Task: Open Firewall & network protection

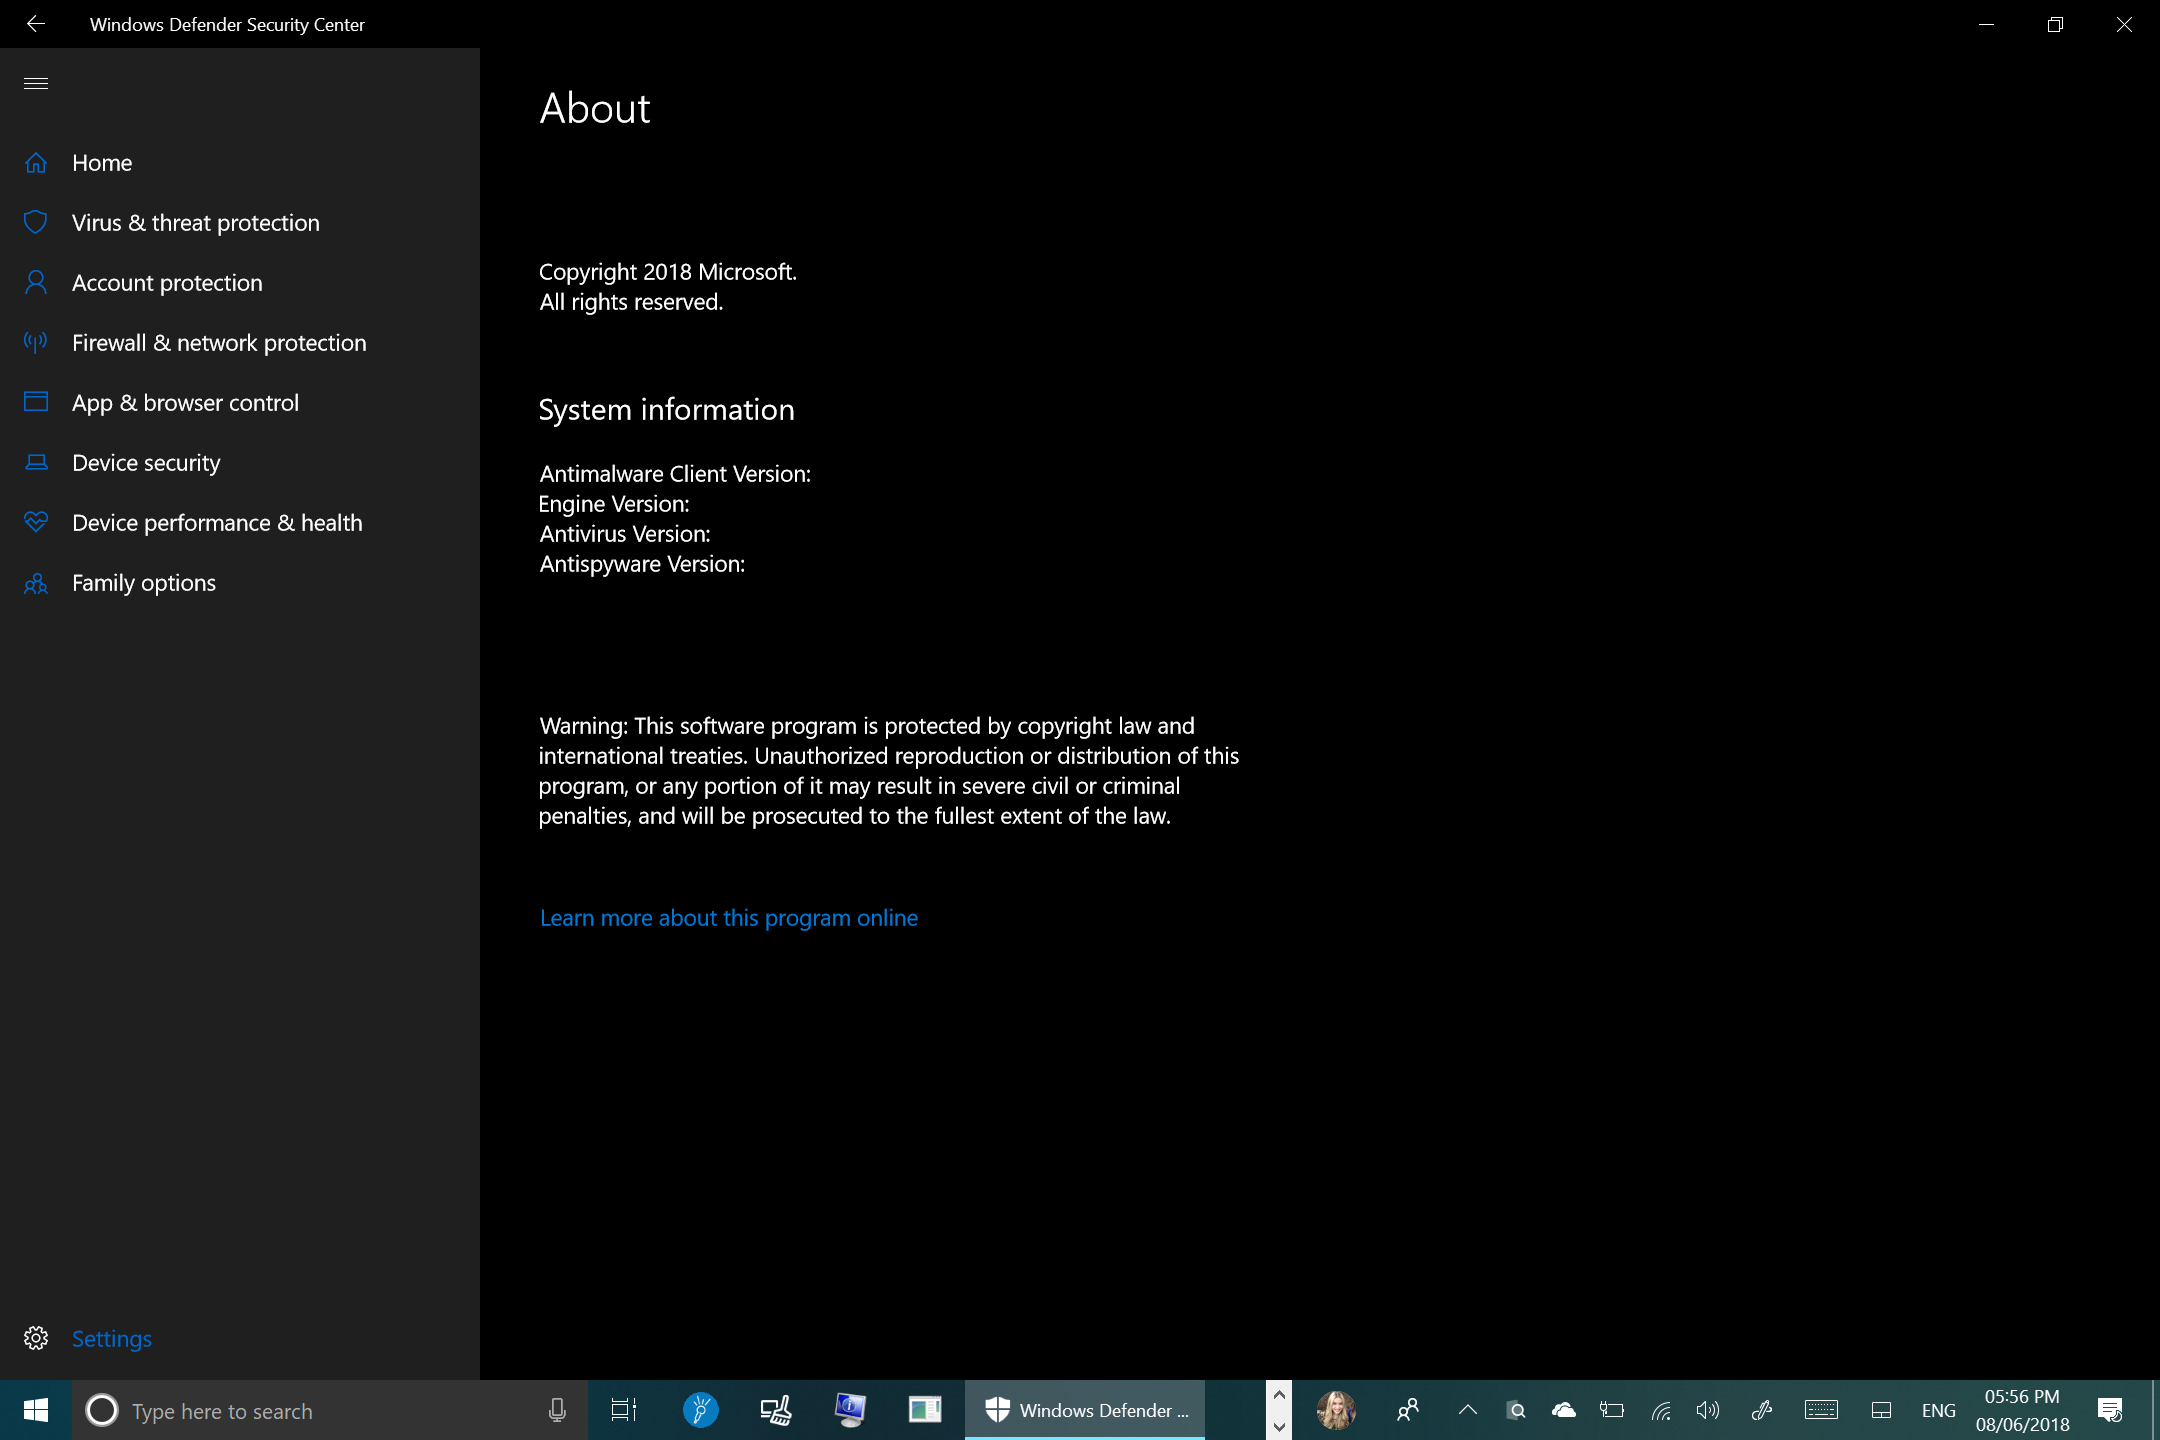Action: pyautogui.click(x=219, y=343)
